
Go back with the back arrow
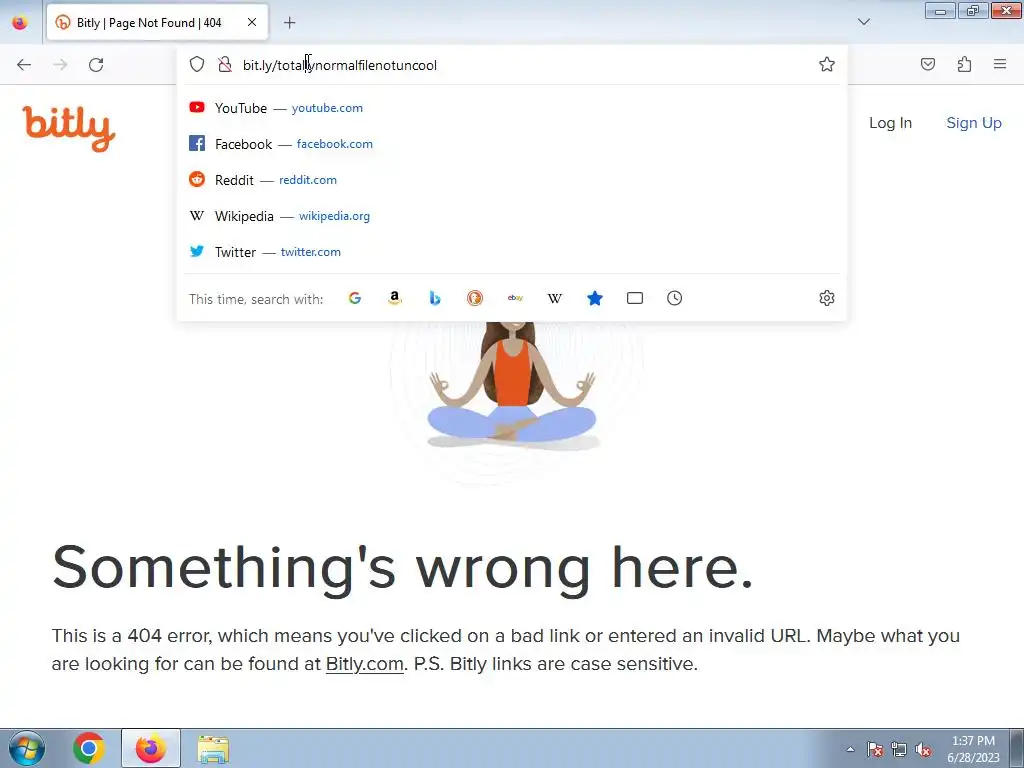(x=24, y=65)
